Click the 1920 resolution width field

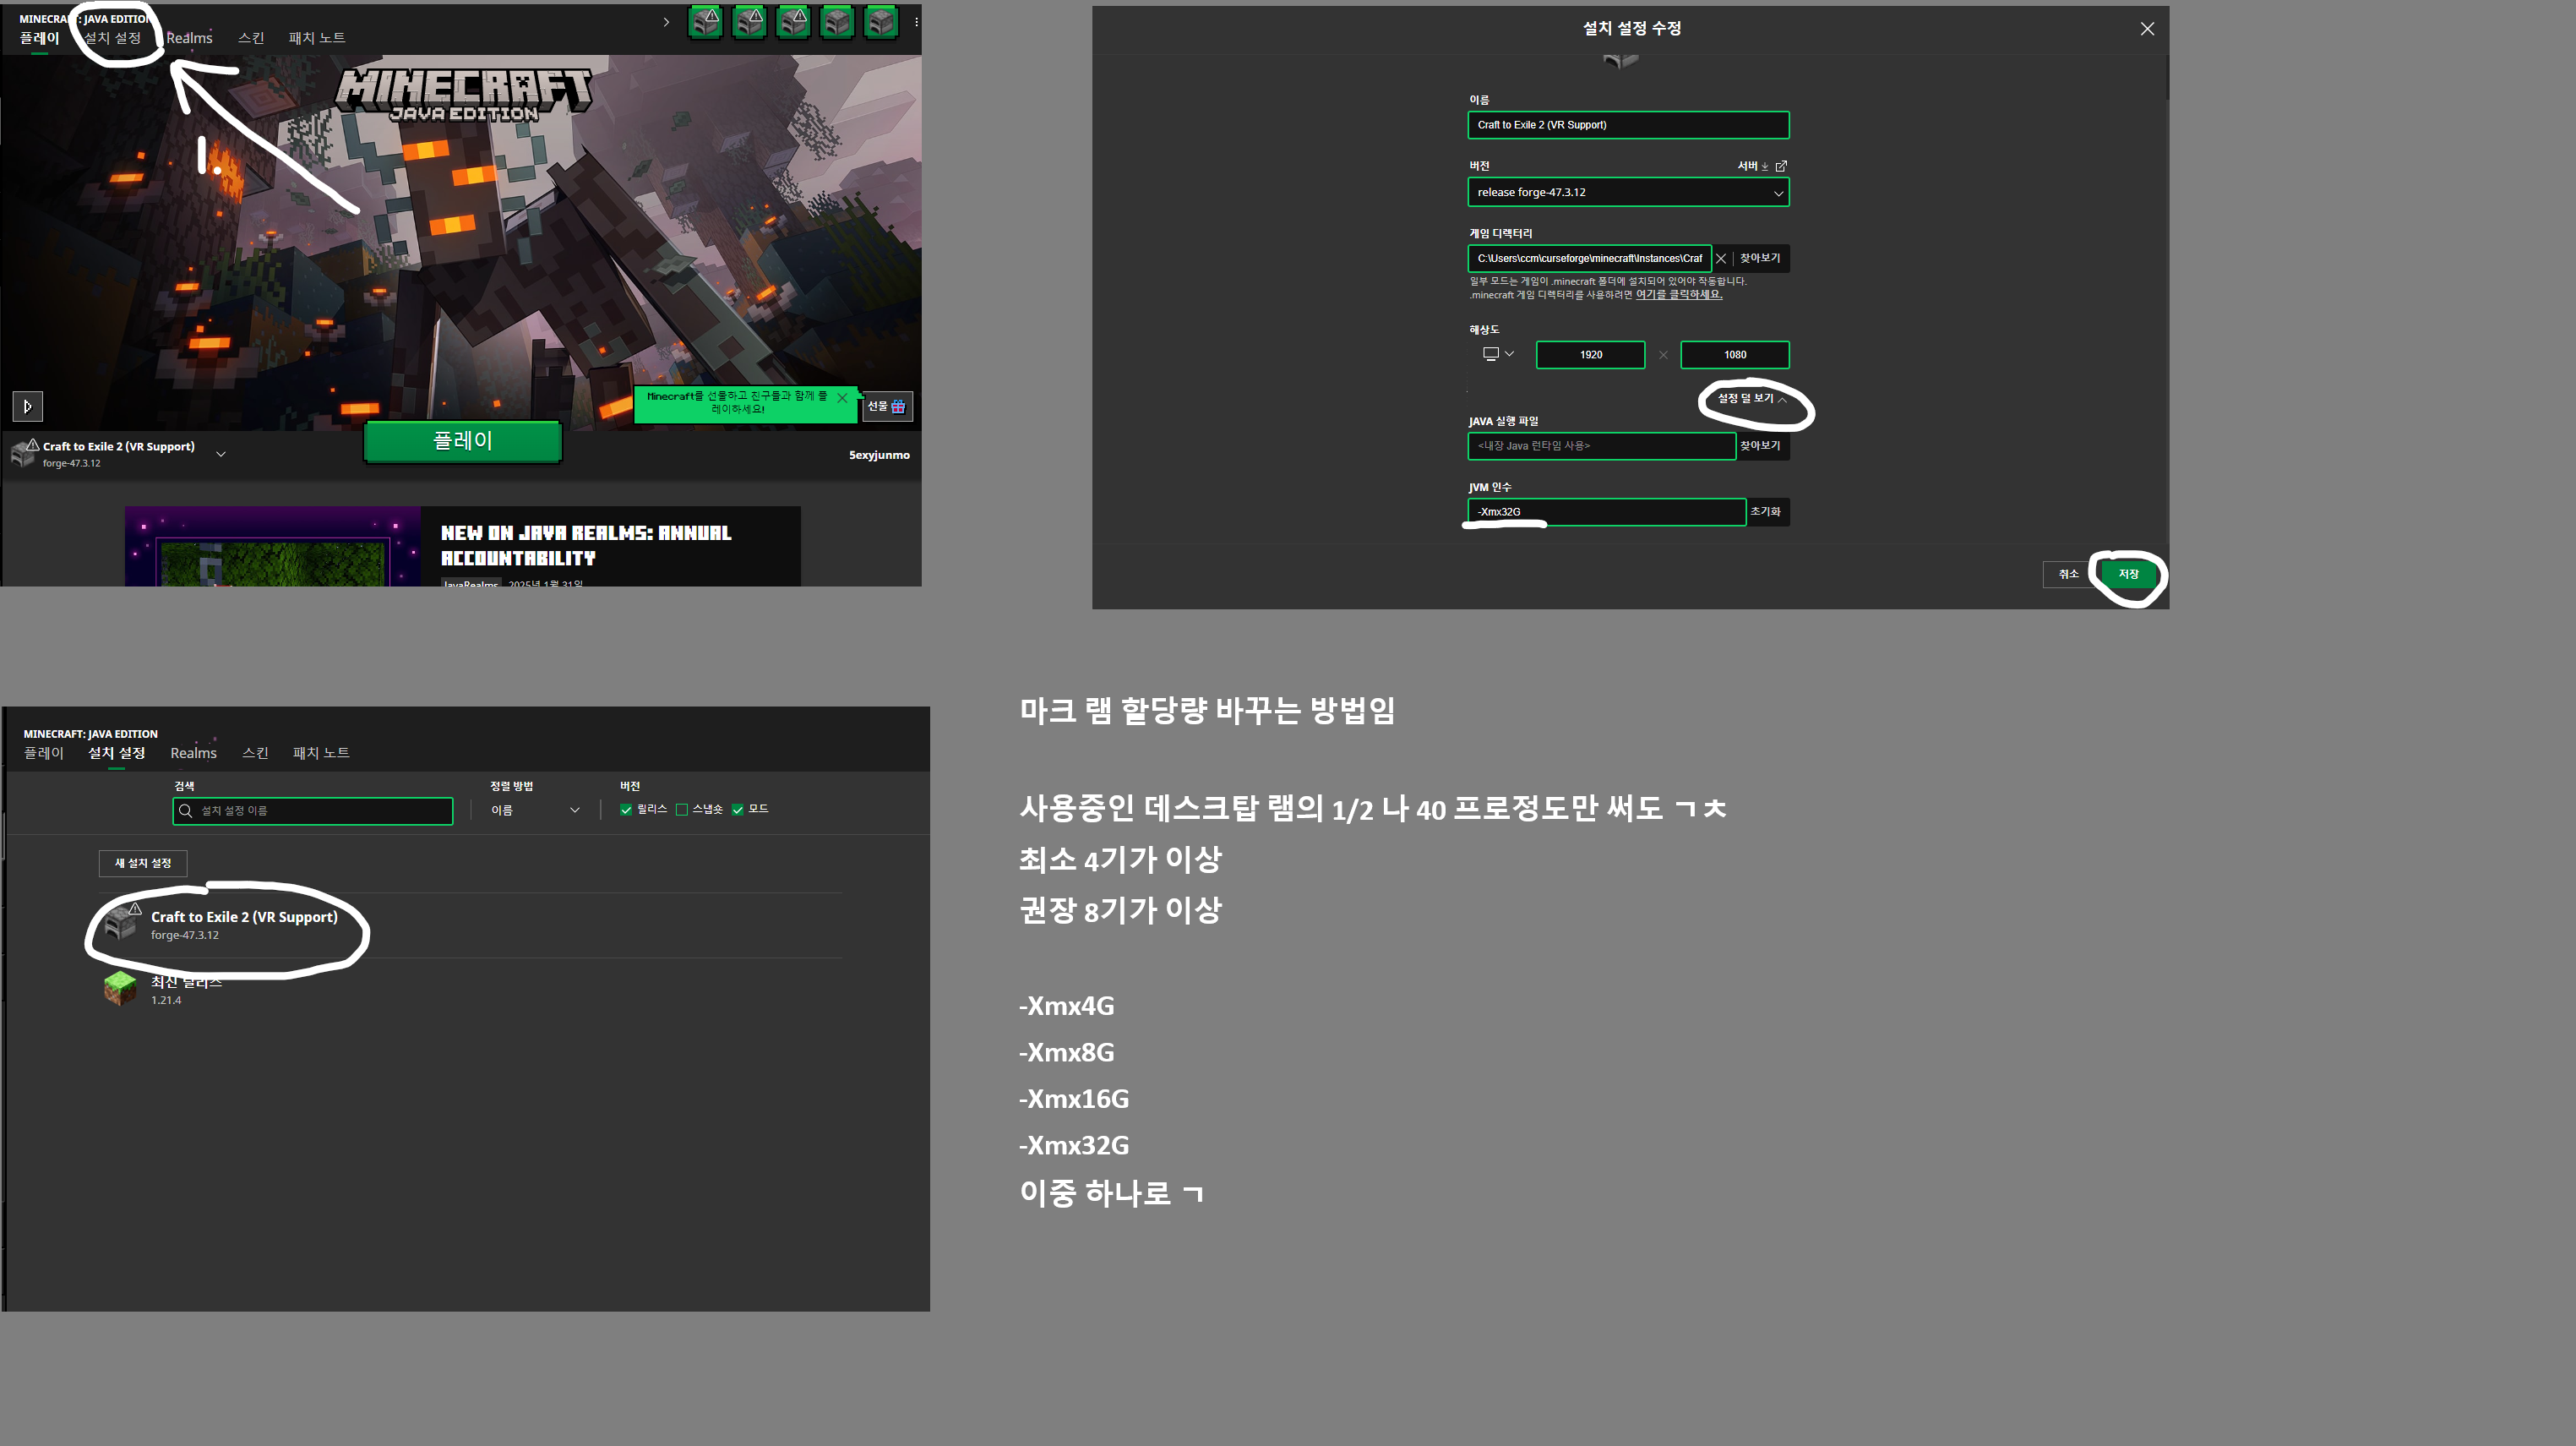pos(1590,355)
